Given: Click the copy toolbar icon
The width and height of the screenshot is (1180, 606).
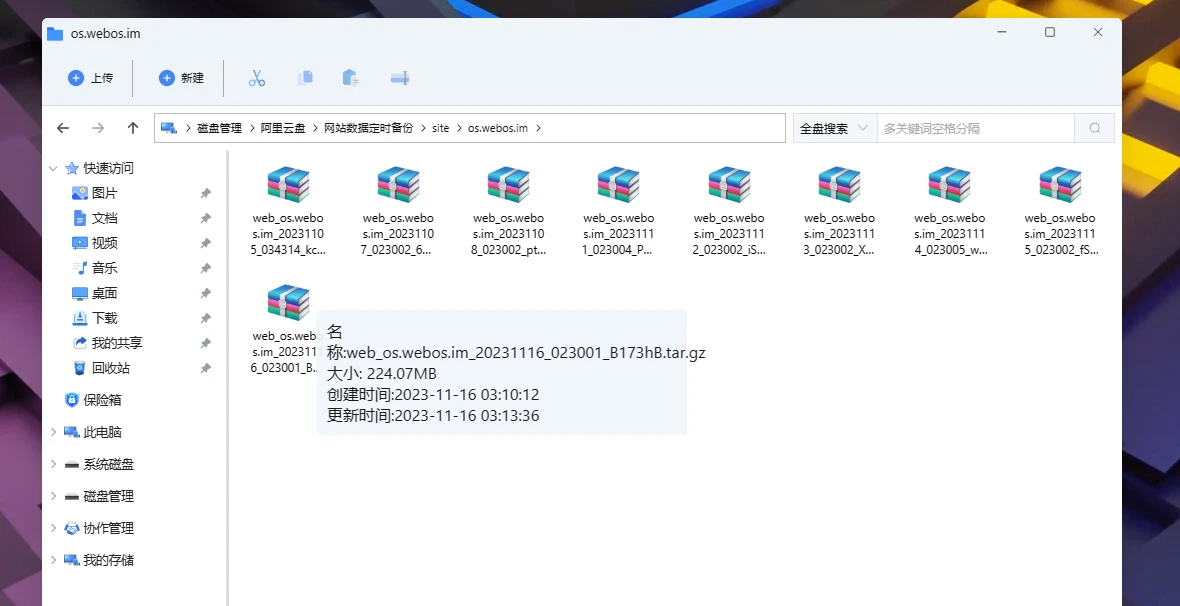Looking at the screenshot, I should point(305,78).
